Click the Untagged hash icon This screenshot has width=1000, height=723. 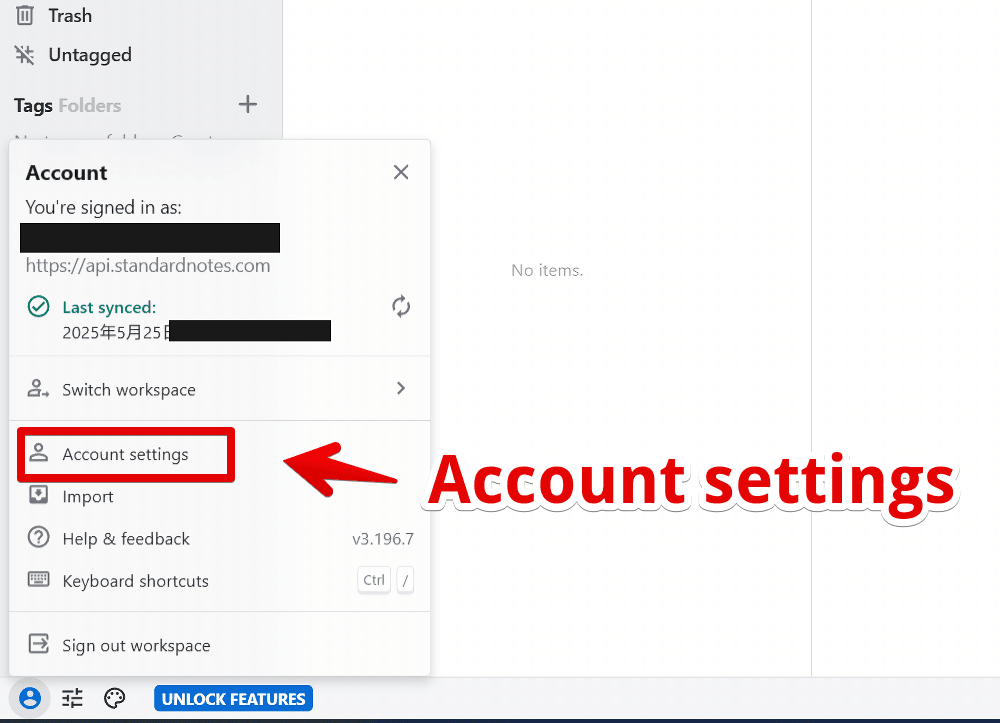coord(25,55)
